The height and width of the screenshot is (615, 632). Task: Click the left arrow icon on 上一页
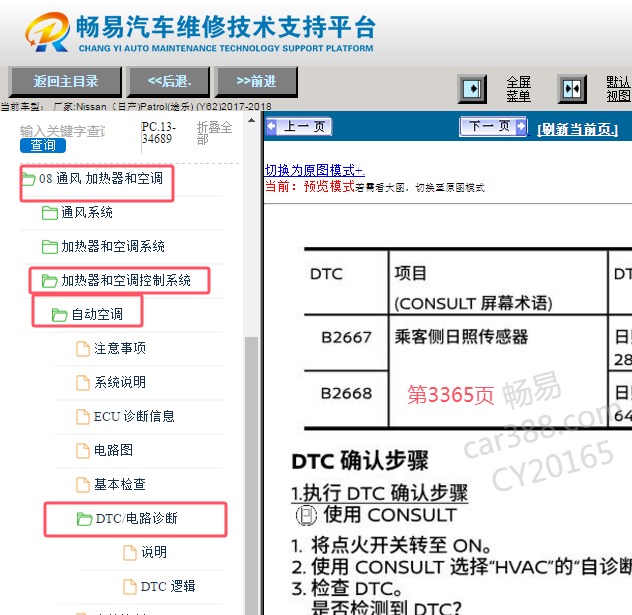point(272,127)
